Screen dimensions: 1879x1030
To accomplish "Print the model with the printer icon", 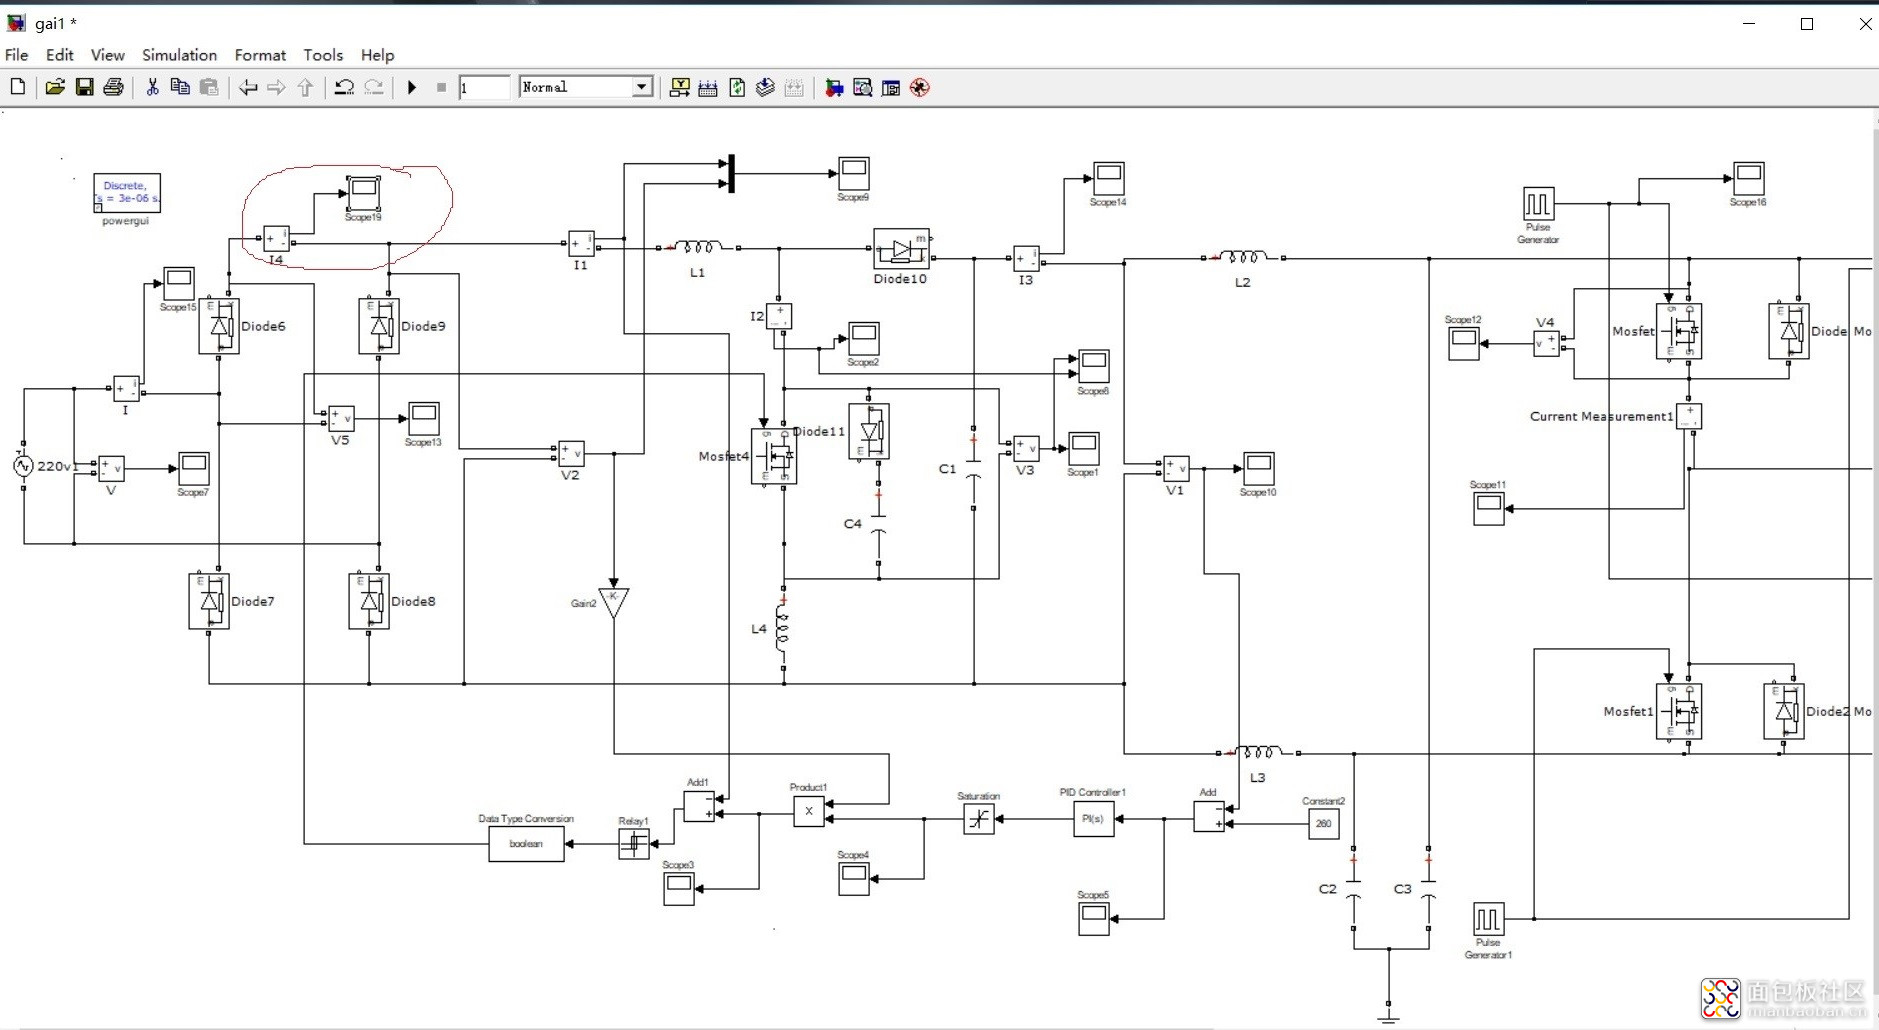I will tap(114, 87).
